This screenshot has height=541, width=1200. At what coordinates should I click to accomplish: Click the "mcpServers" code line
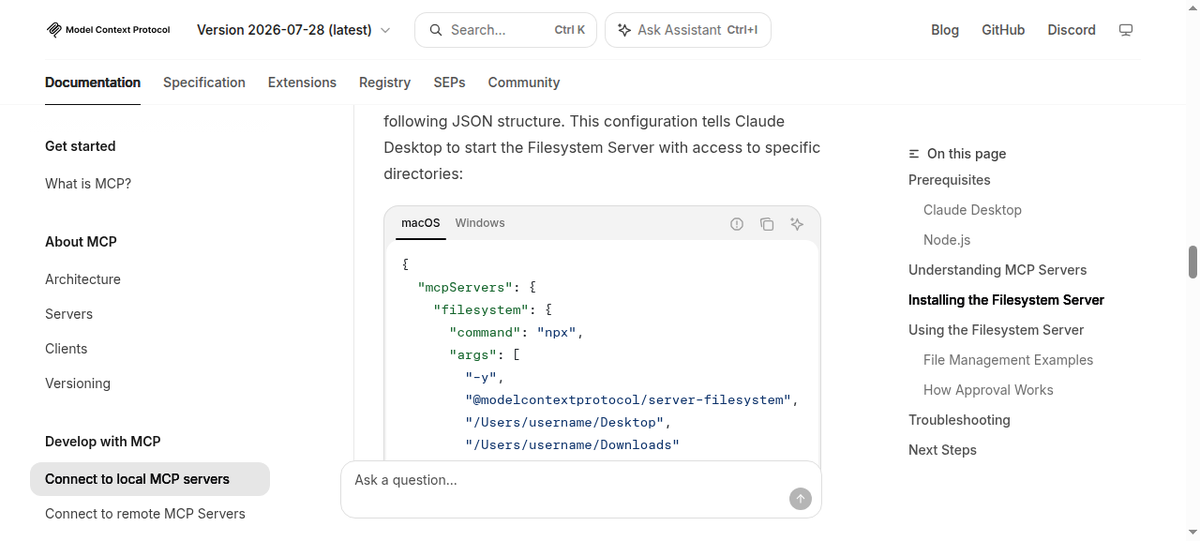[478, 287]
